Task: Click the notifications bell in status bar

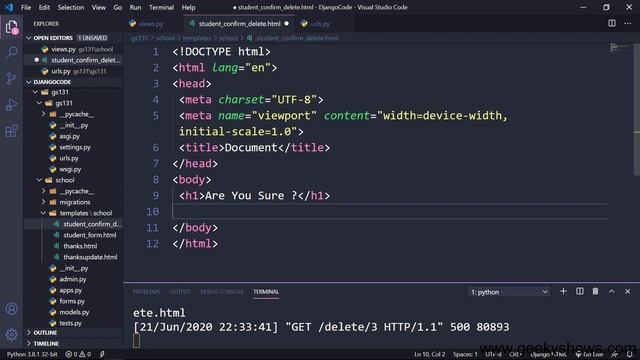Action: 629,354
